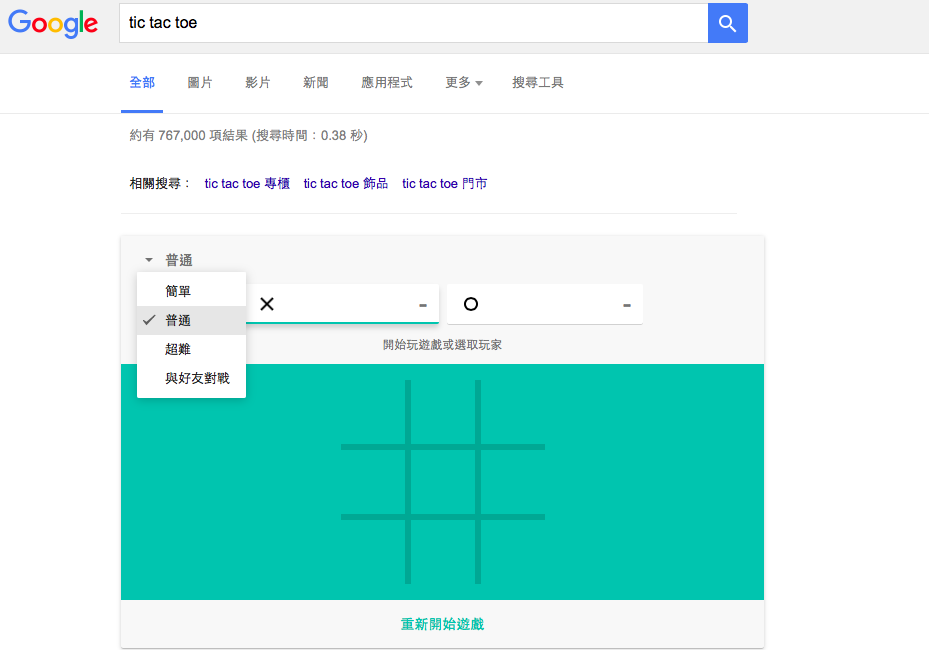
Task: Select 與好友對戰 mode
Action: [x=191, y=379]
